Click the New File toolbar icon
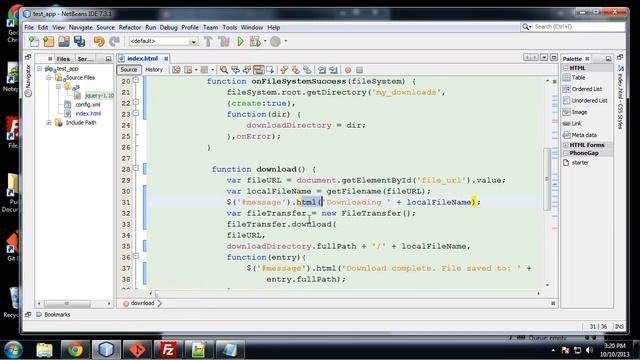Viewport: 640px width, 360px height. coord(33,41)
